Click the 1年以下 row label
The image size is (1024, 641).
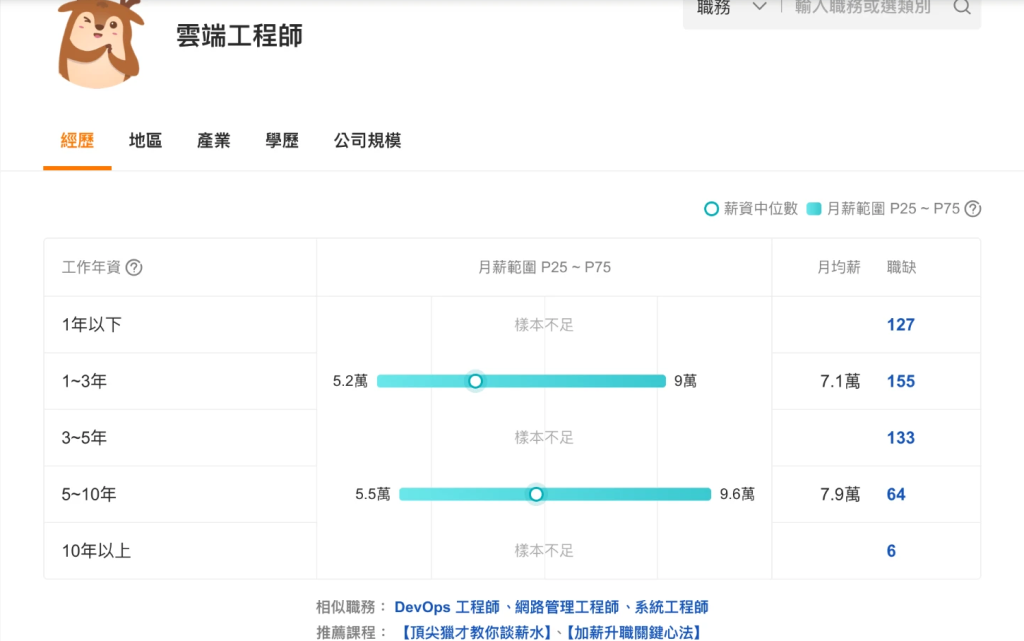tap(91, 324)
